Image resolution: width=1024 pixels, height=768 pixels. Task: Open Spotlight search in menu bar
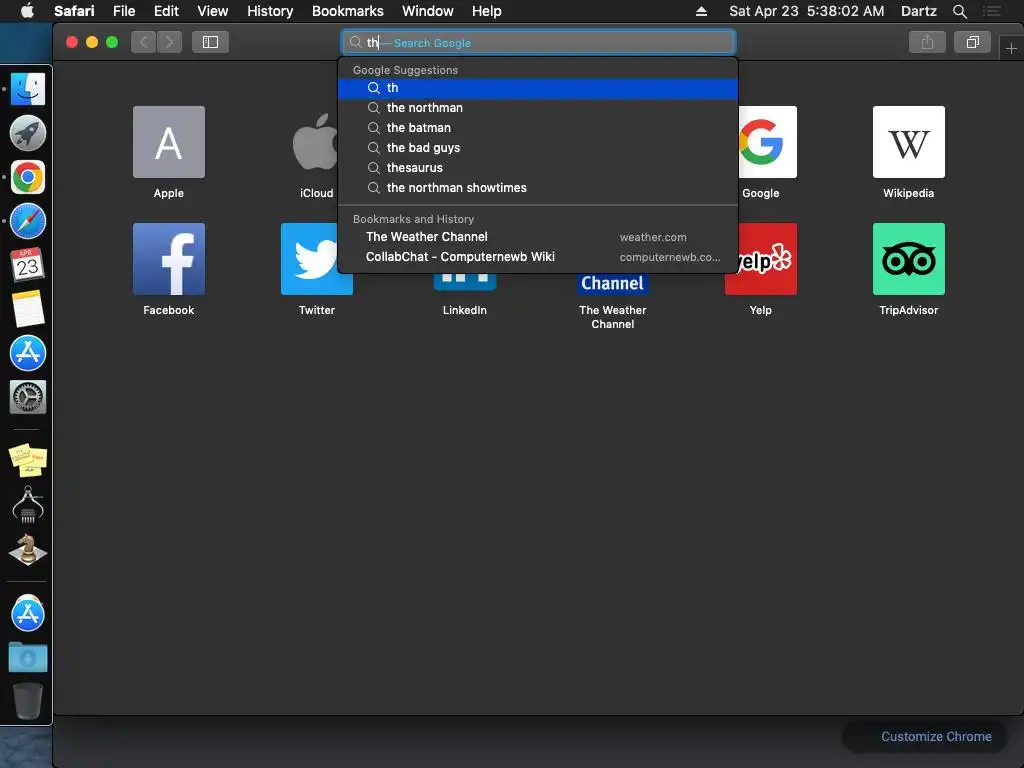pos(959,11)
